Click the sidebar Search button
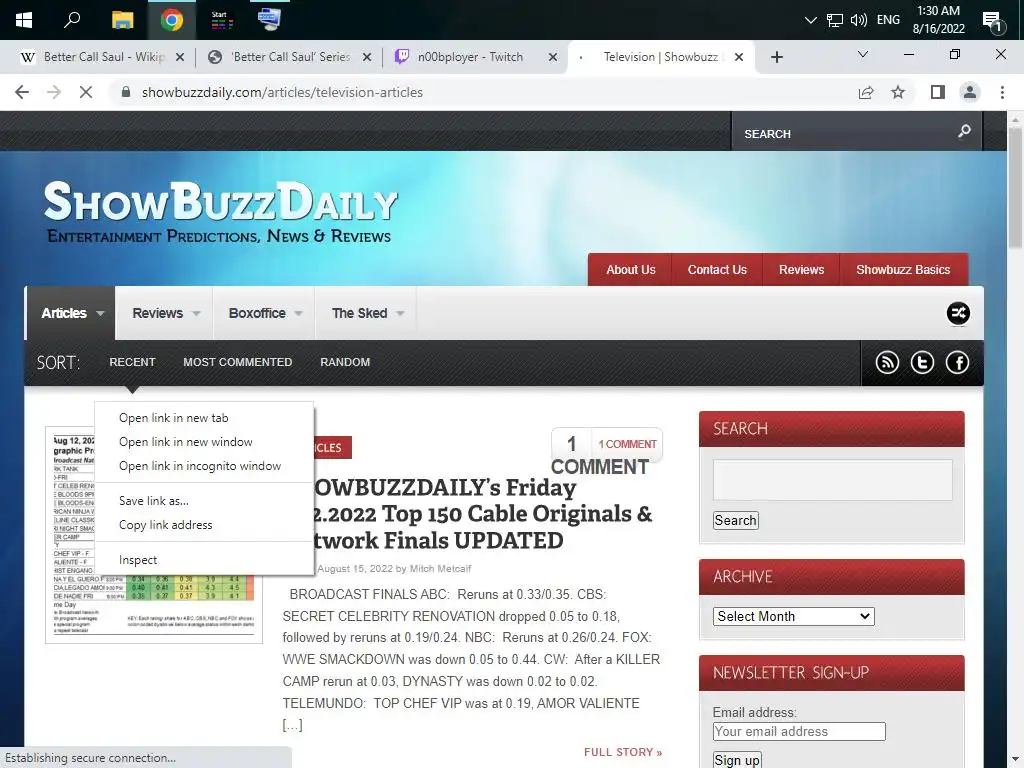The width and height of the screenshot is (1024, 768). tap(735, 520)
